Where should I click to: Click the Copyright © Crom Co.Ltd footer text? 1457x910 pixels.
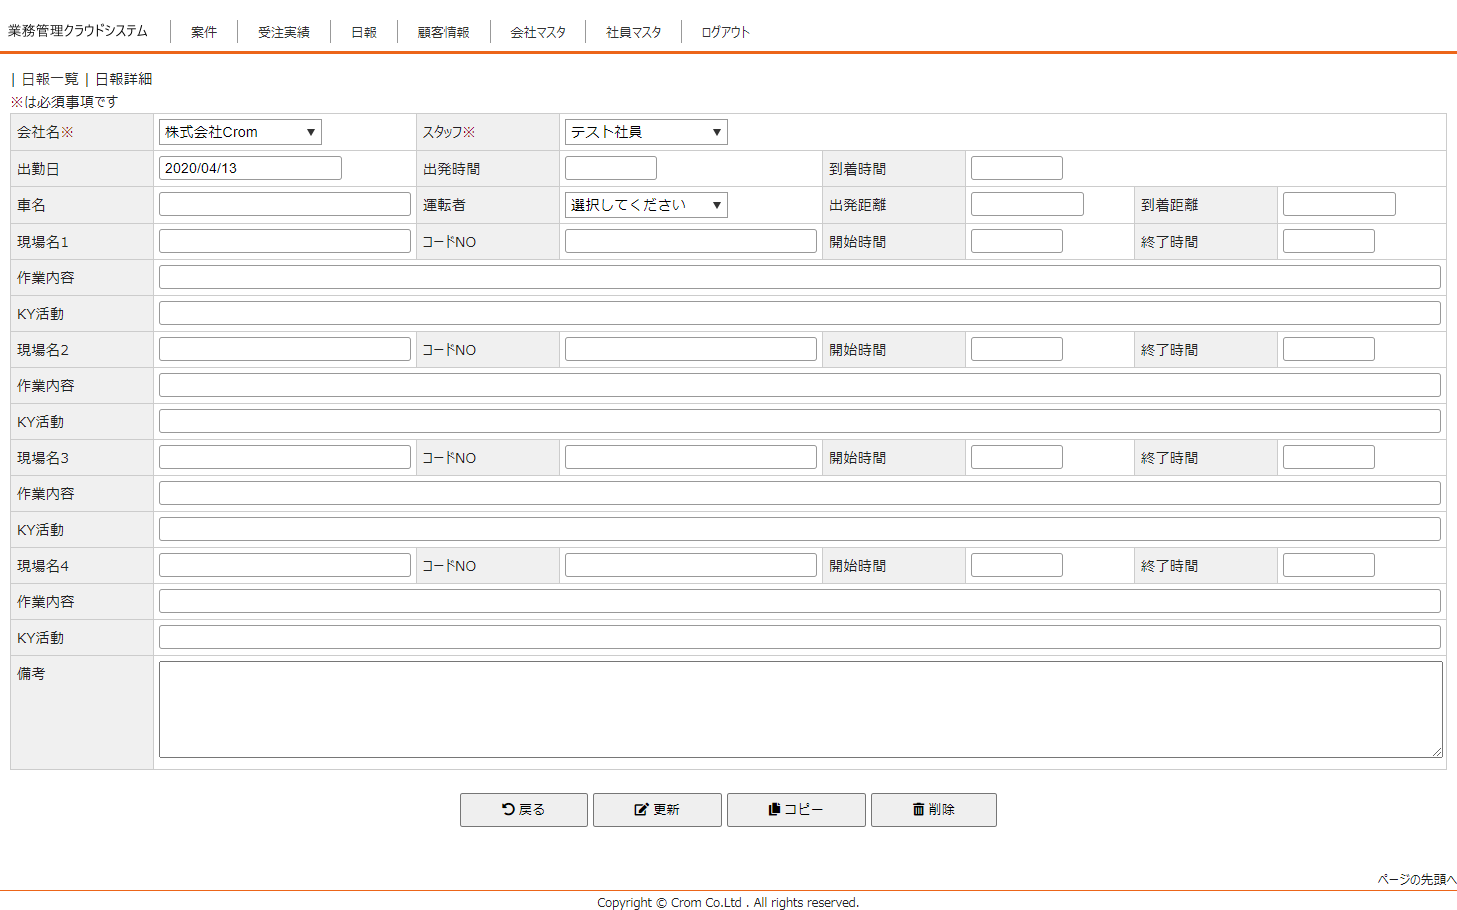728,902
